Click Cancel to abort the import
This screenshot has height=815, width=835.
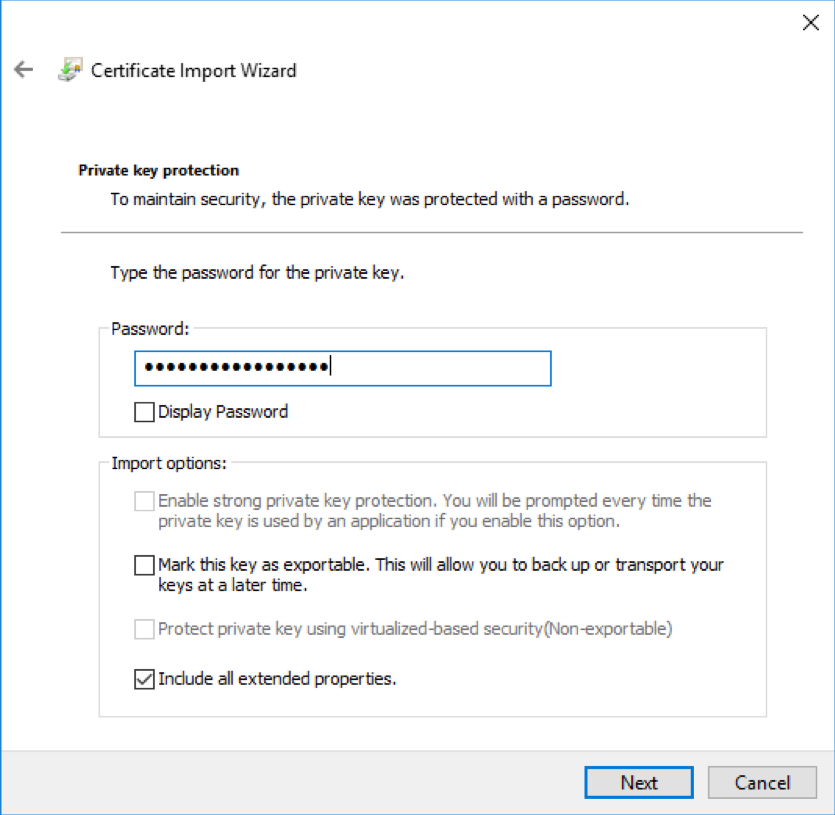pyautogui.click(x=762, y=783)
